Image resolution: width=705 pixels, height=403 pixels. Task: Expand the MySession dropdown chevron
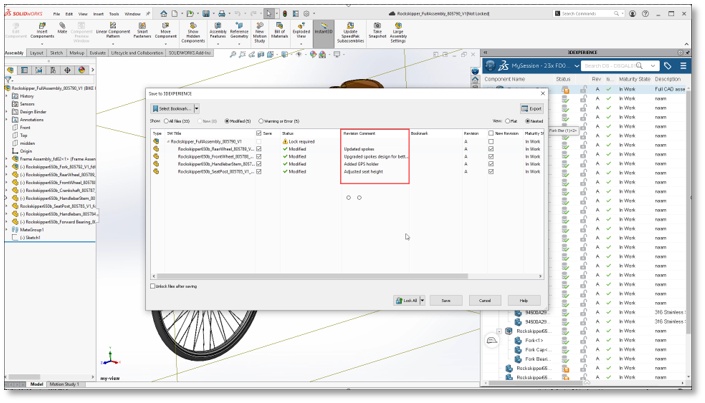577,66
